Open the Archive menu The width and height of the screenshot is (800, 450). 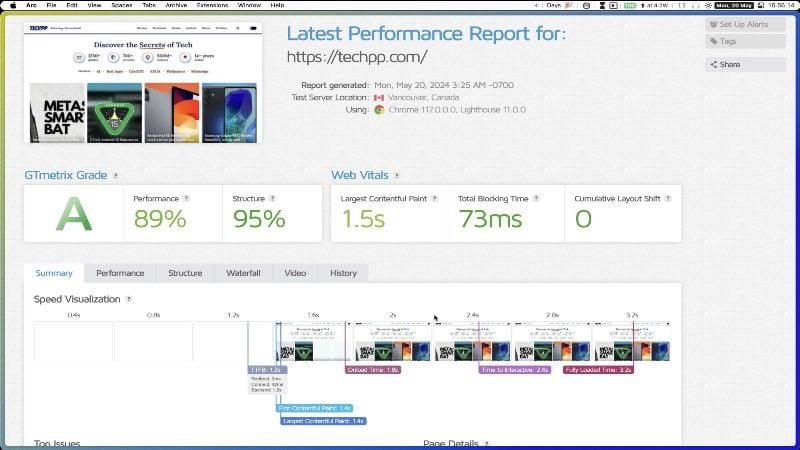click(x=176, y=5)
